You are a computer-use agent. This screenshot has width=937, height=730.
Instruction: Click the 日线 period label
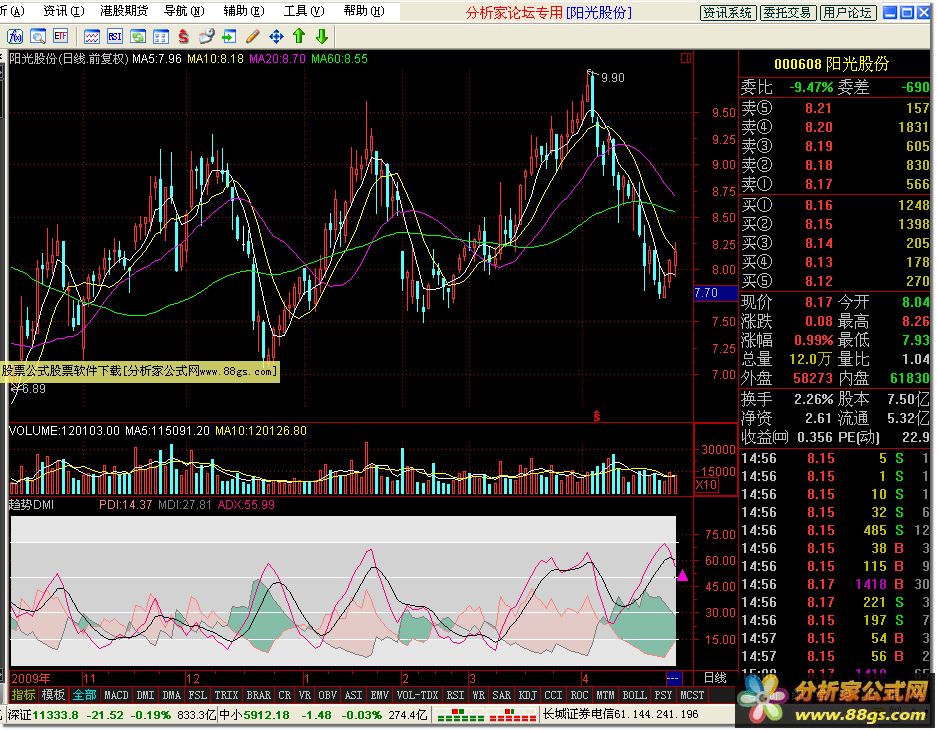coord(715,678)
